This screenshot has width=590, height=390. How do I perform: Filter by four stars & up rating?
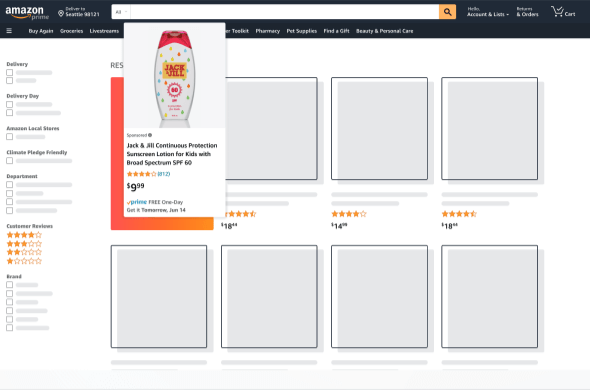[24, 235]
